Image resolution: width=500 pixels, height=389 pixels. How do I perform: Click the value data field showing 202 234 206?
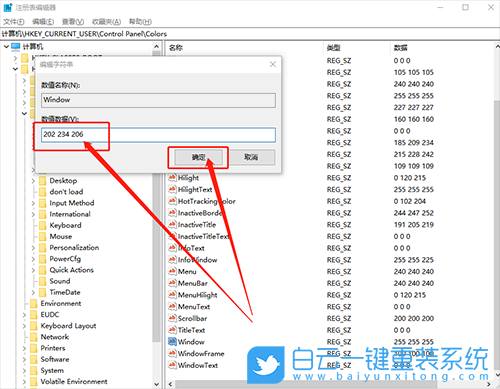[x=158, y=134]
